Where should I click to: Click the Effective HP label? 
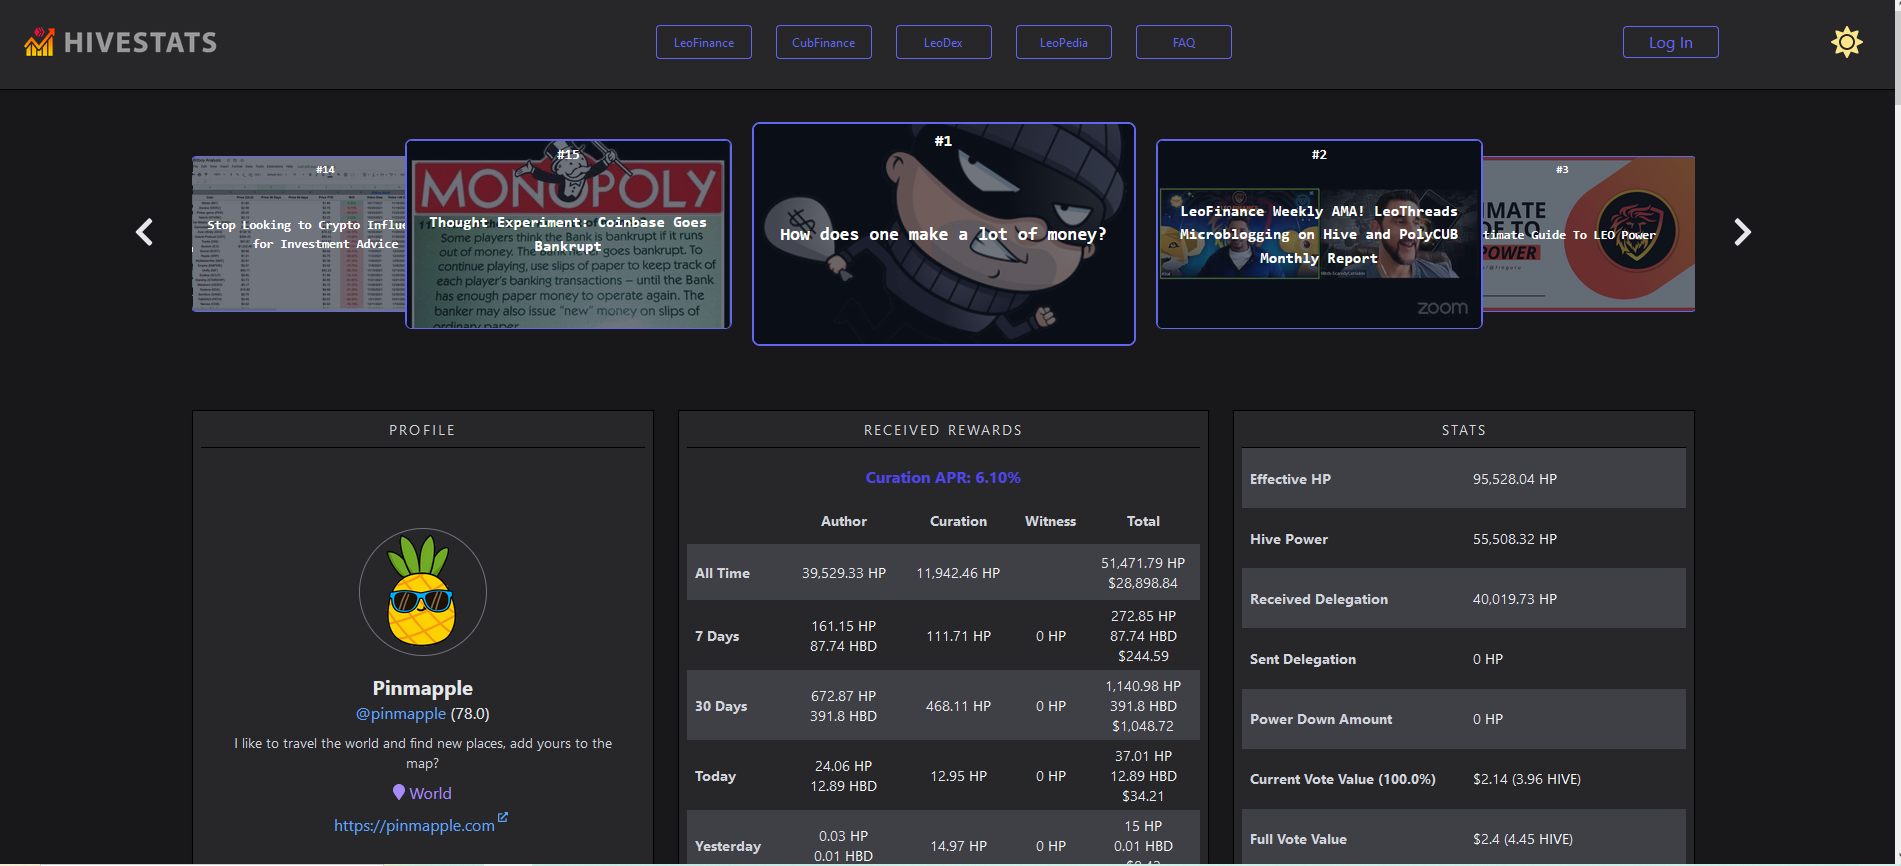pyautogui.click(x=1290, y=479)
